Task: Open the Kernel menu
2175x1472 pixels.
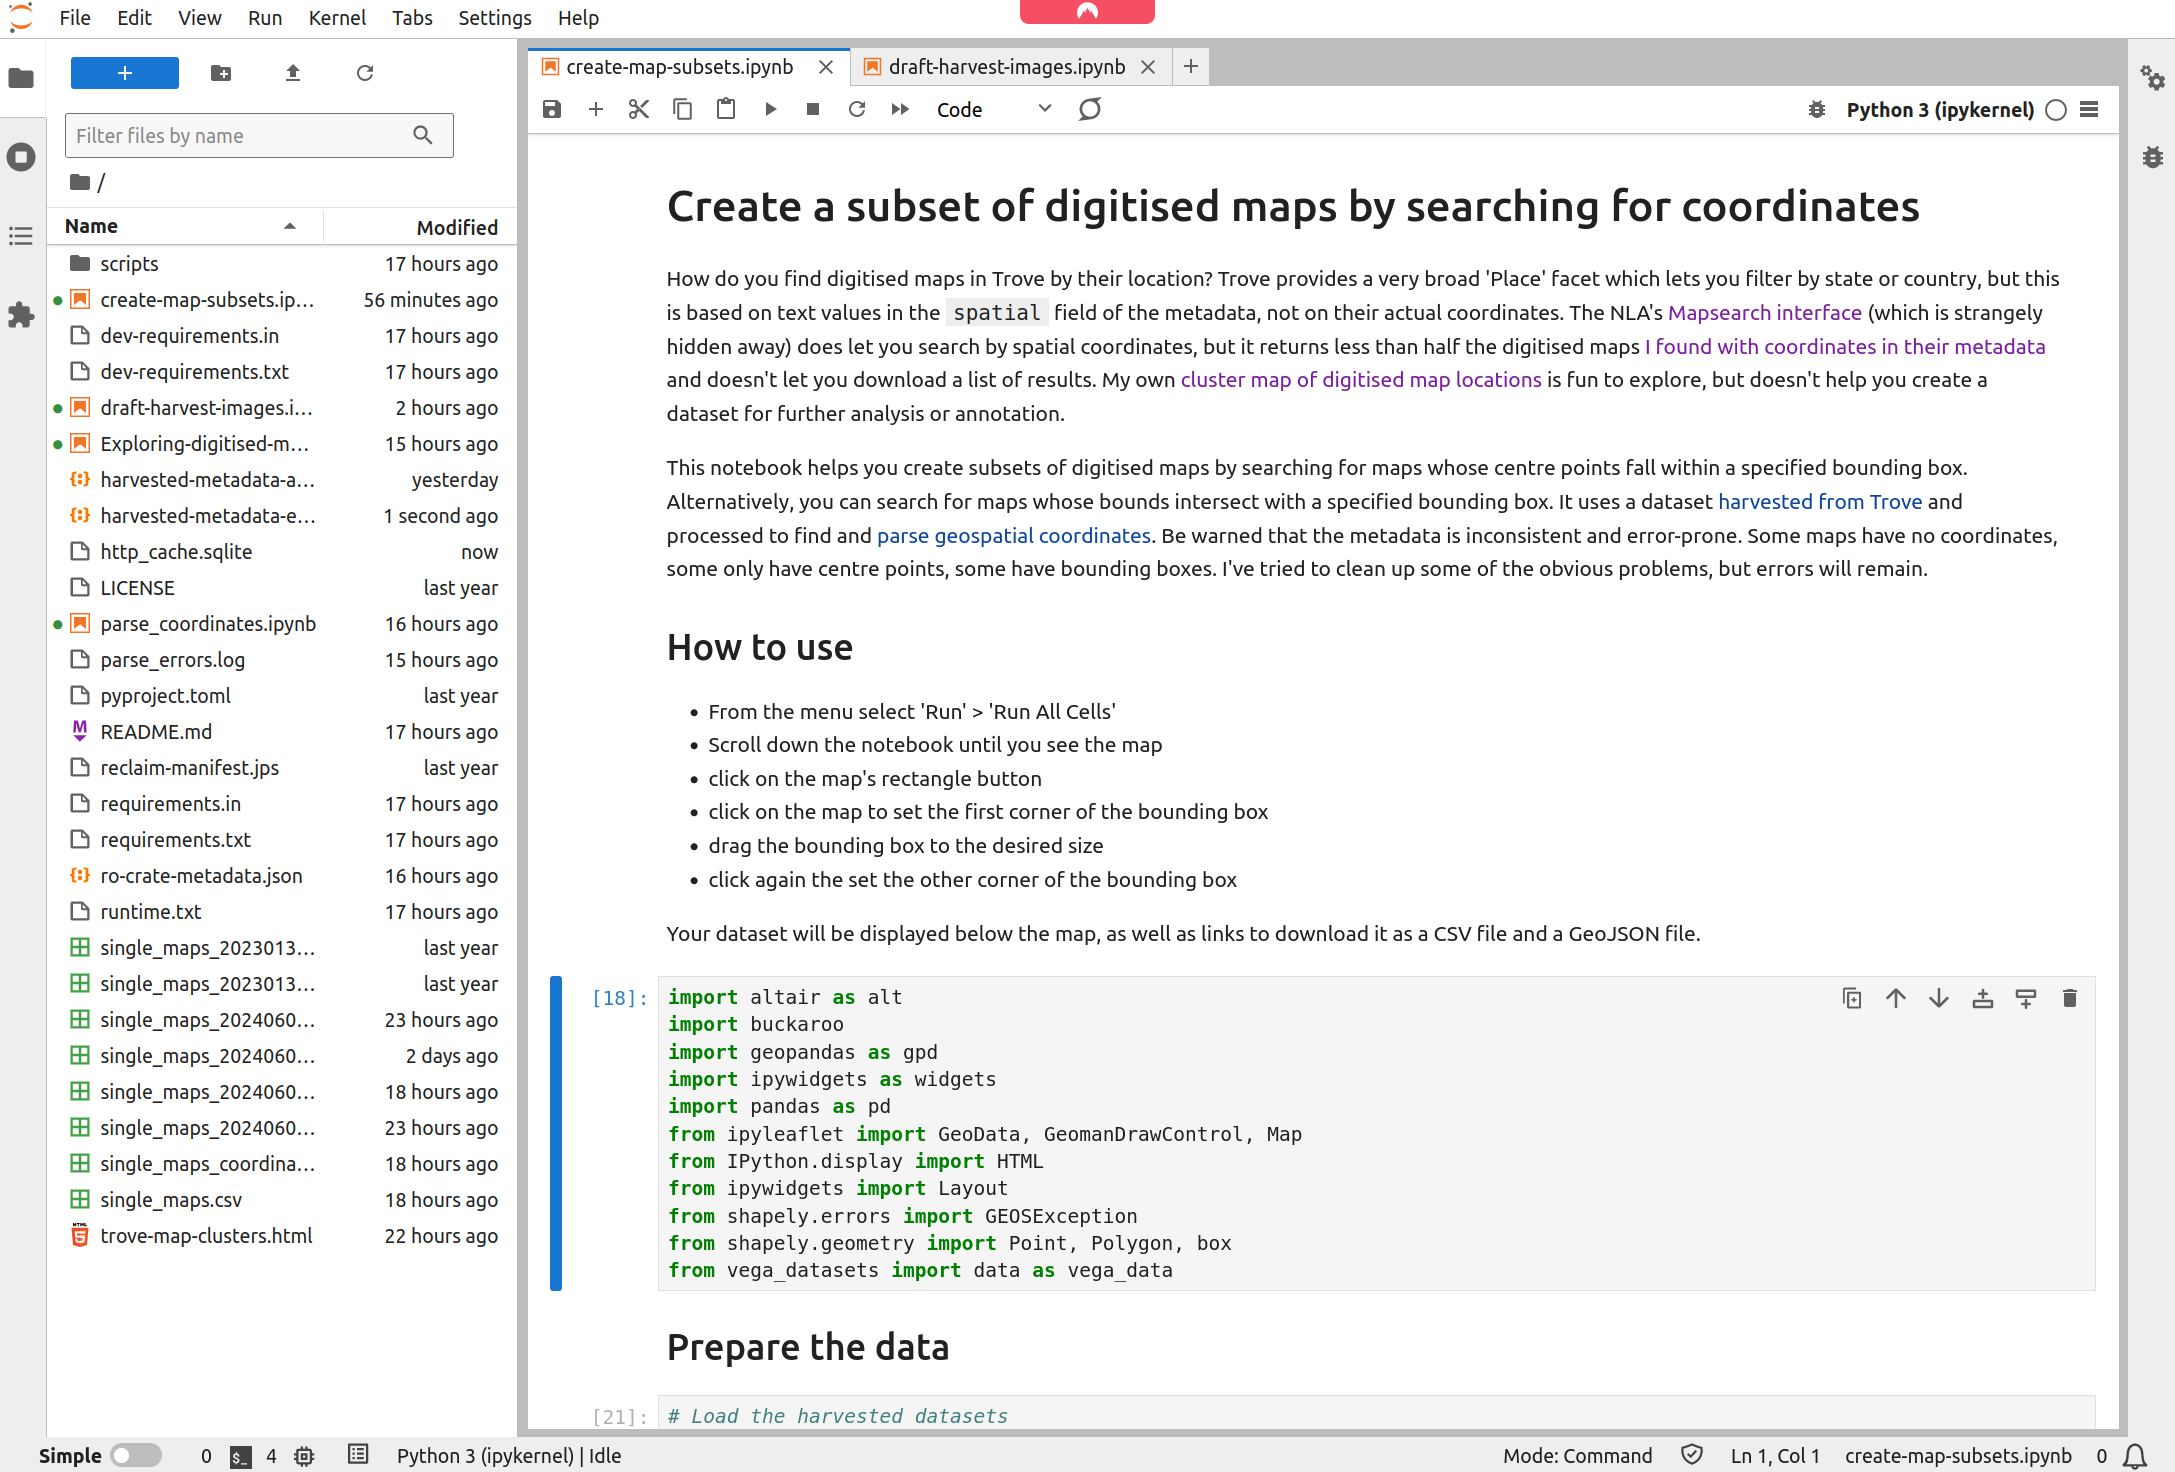Action: (337, 18)
